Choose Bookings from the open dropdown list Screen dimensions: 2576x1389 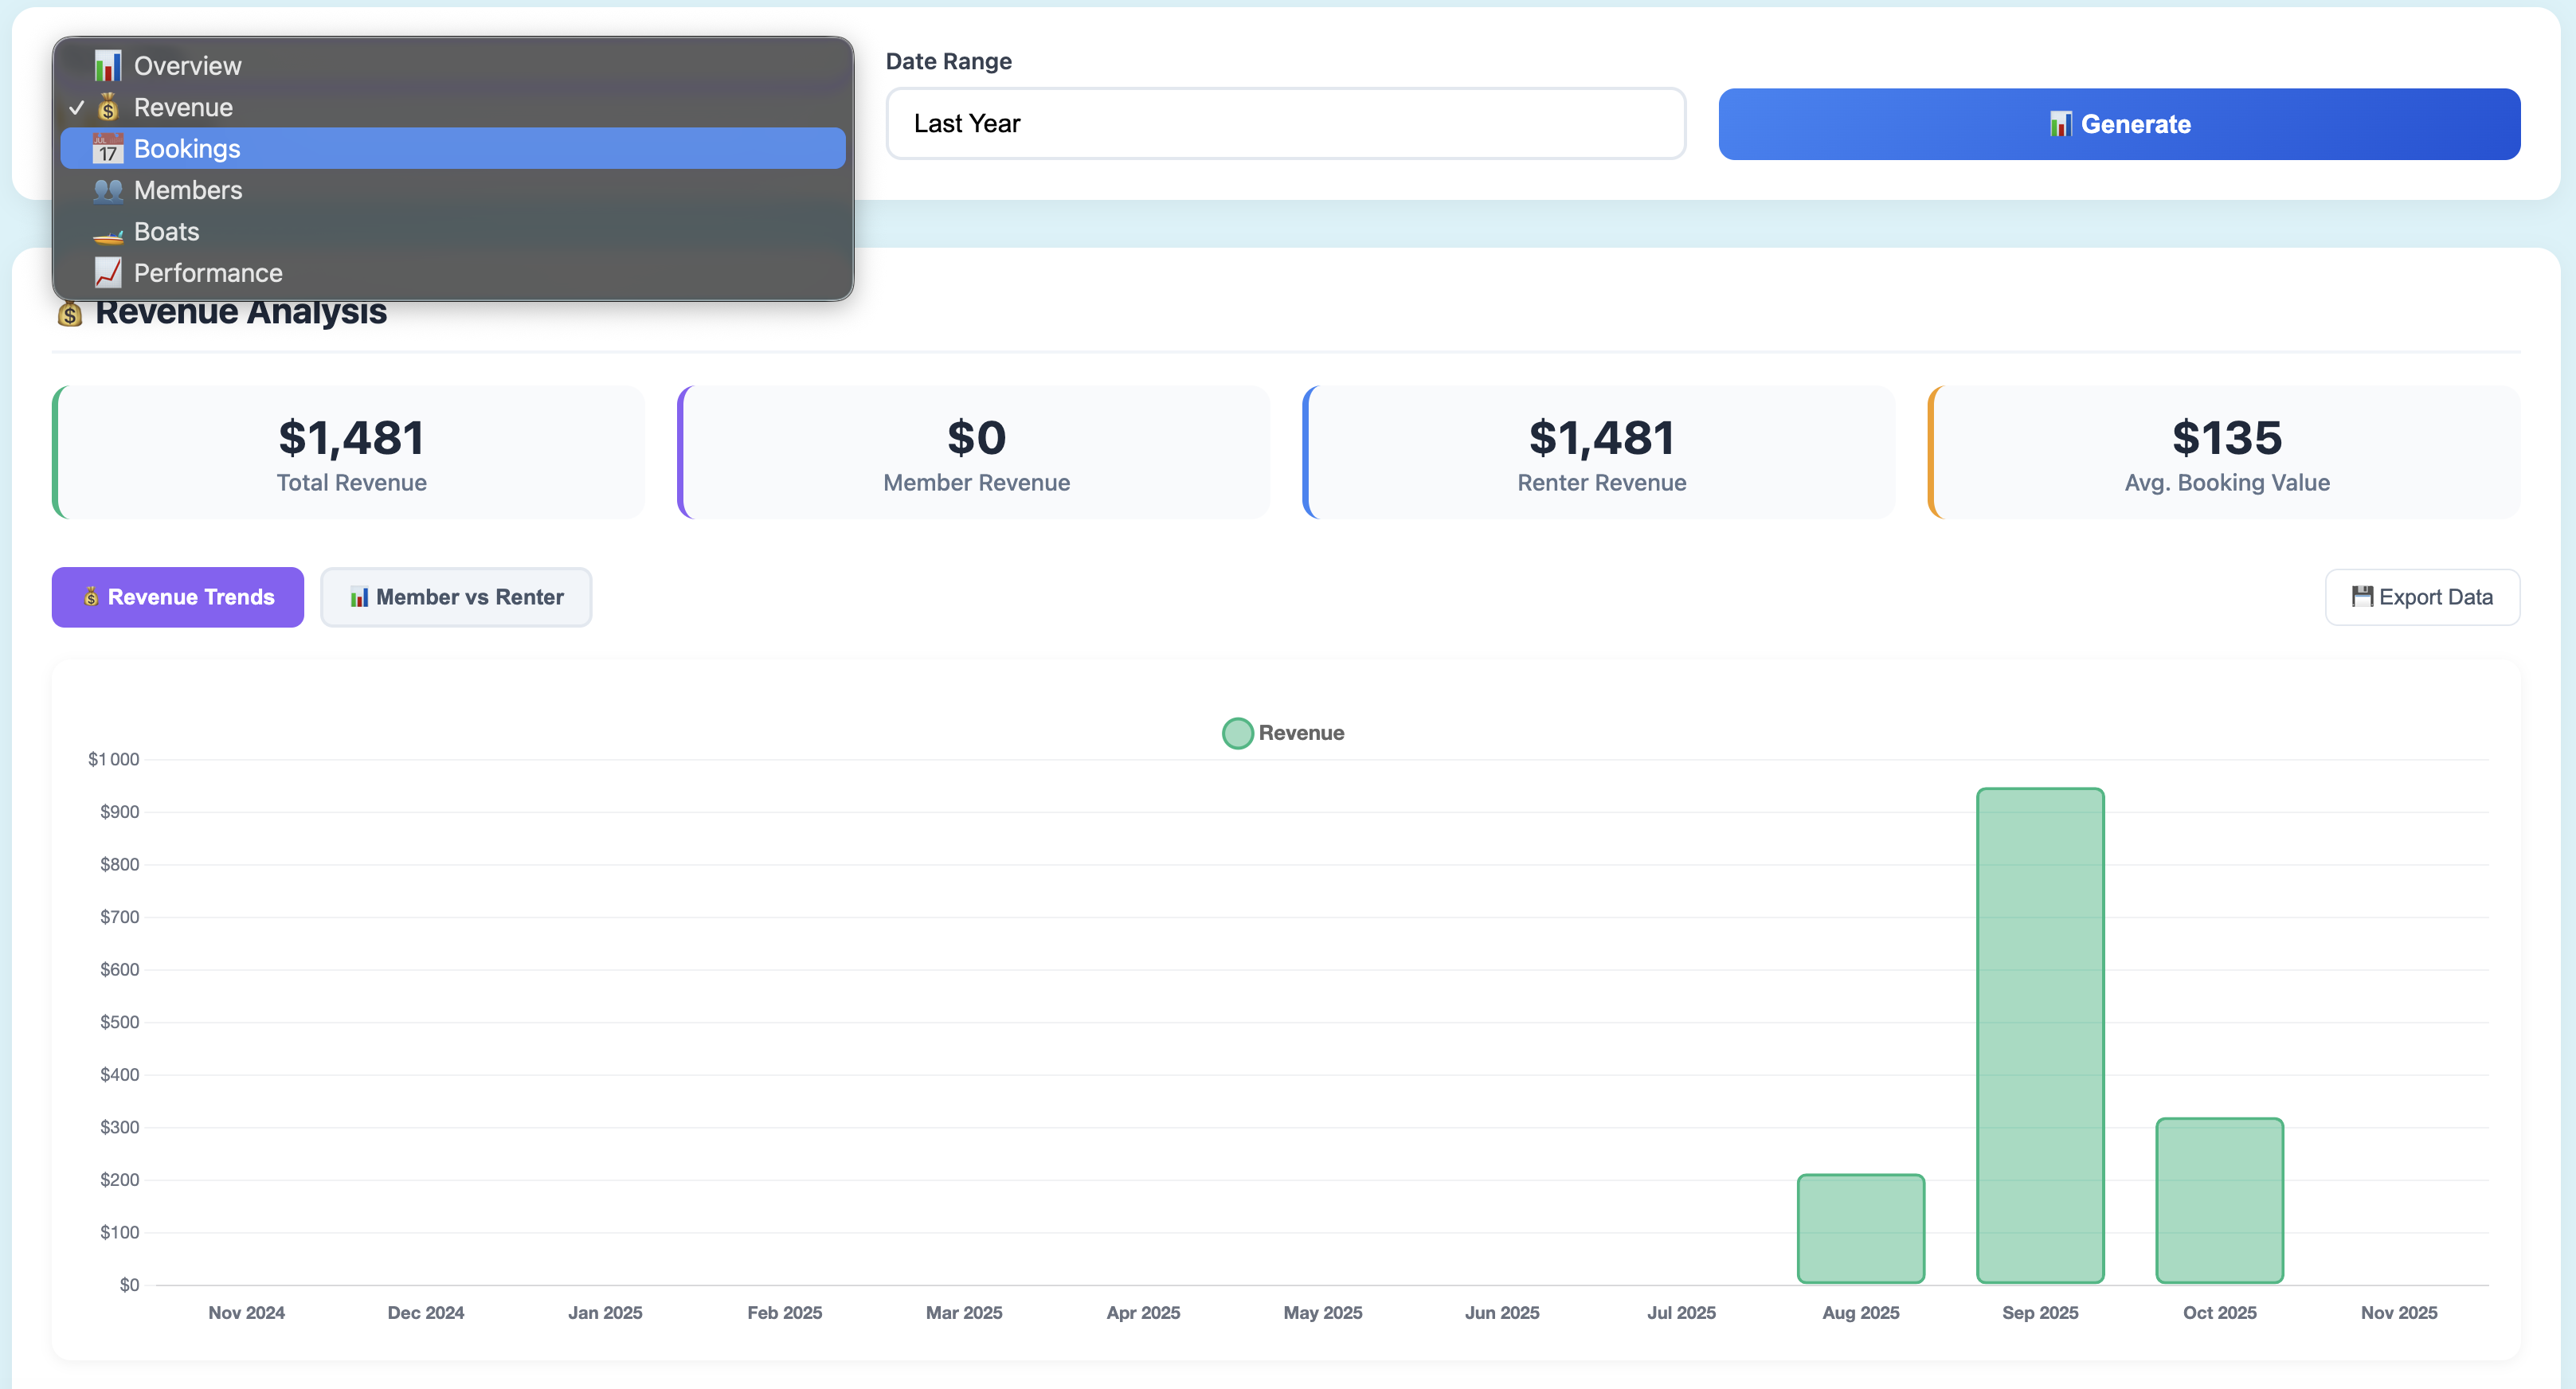(187, 148)
